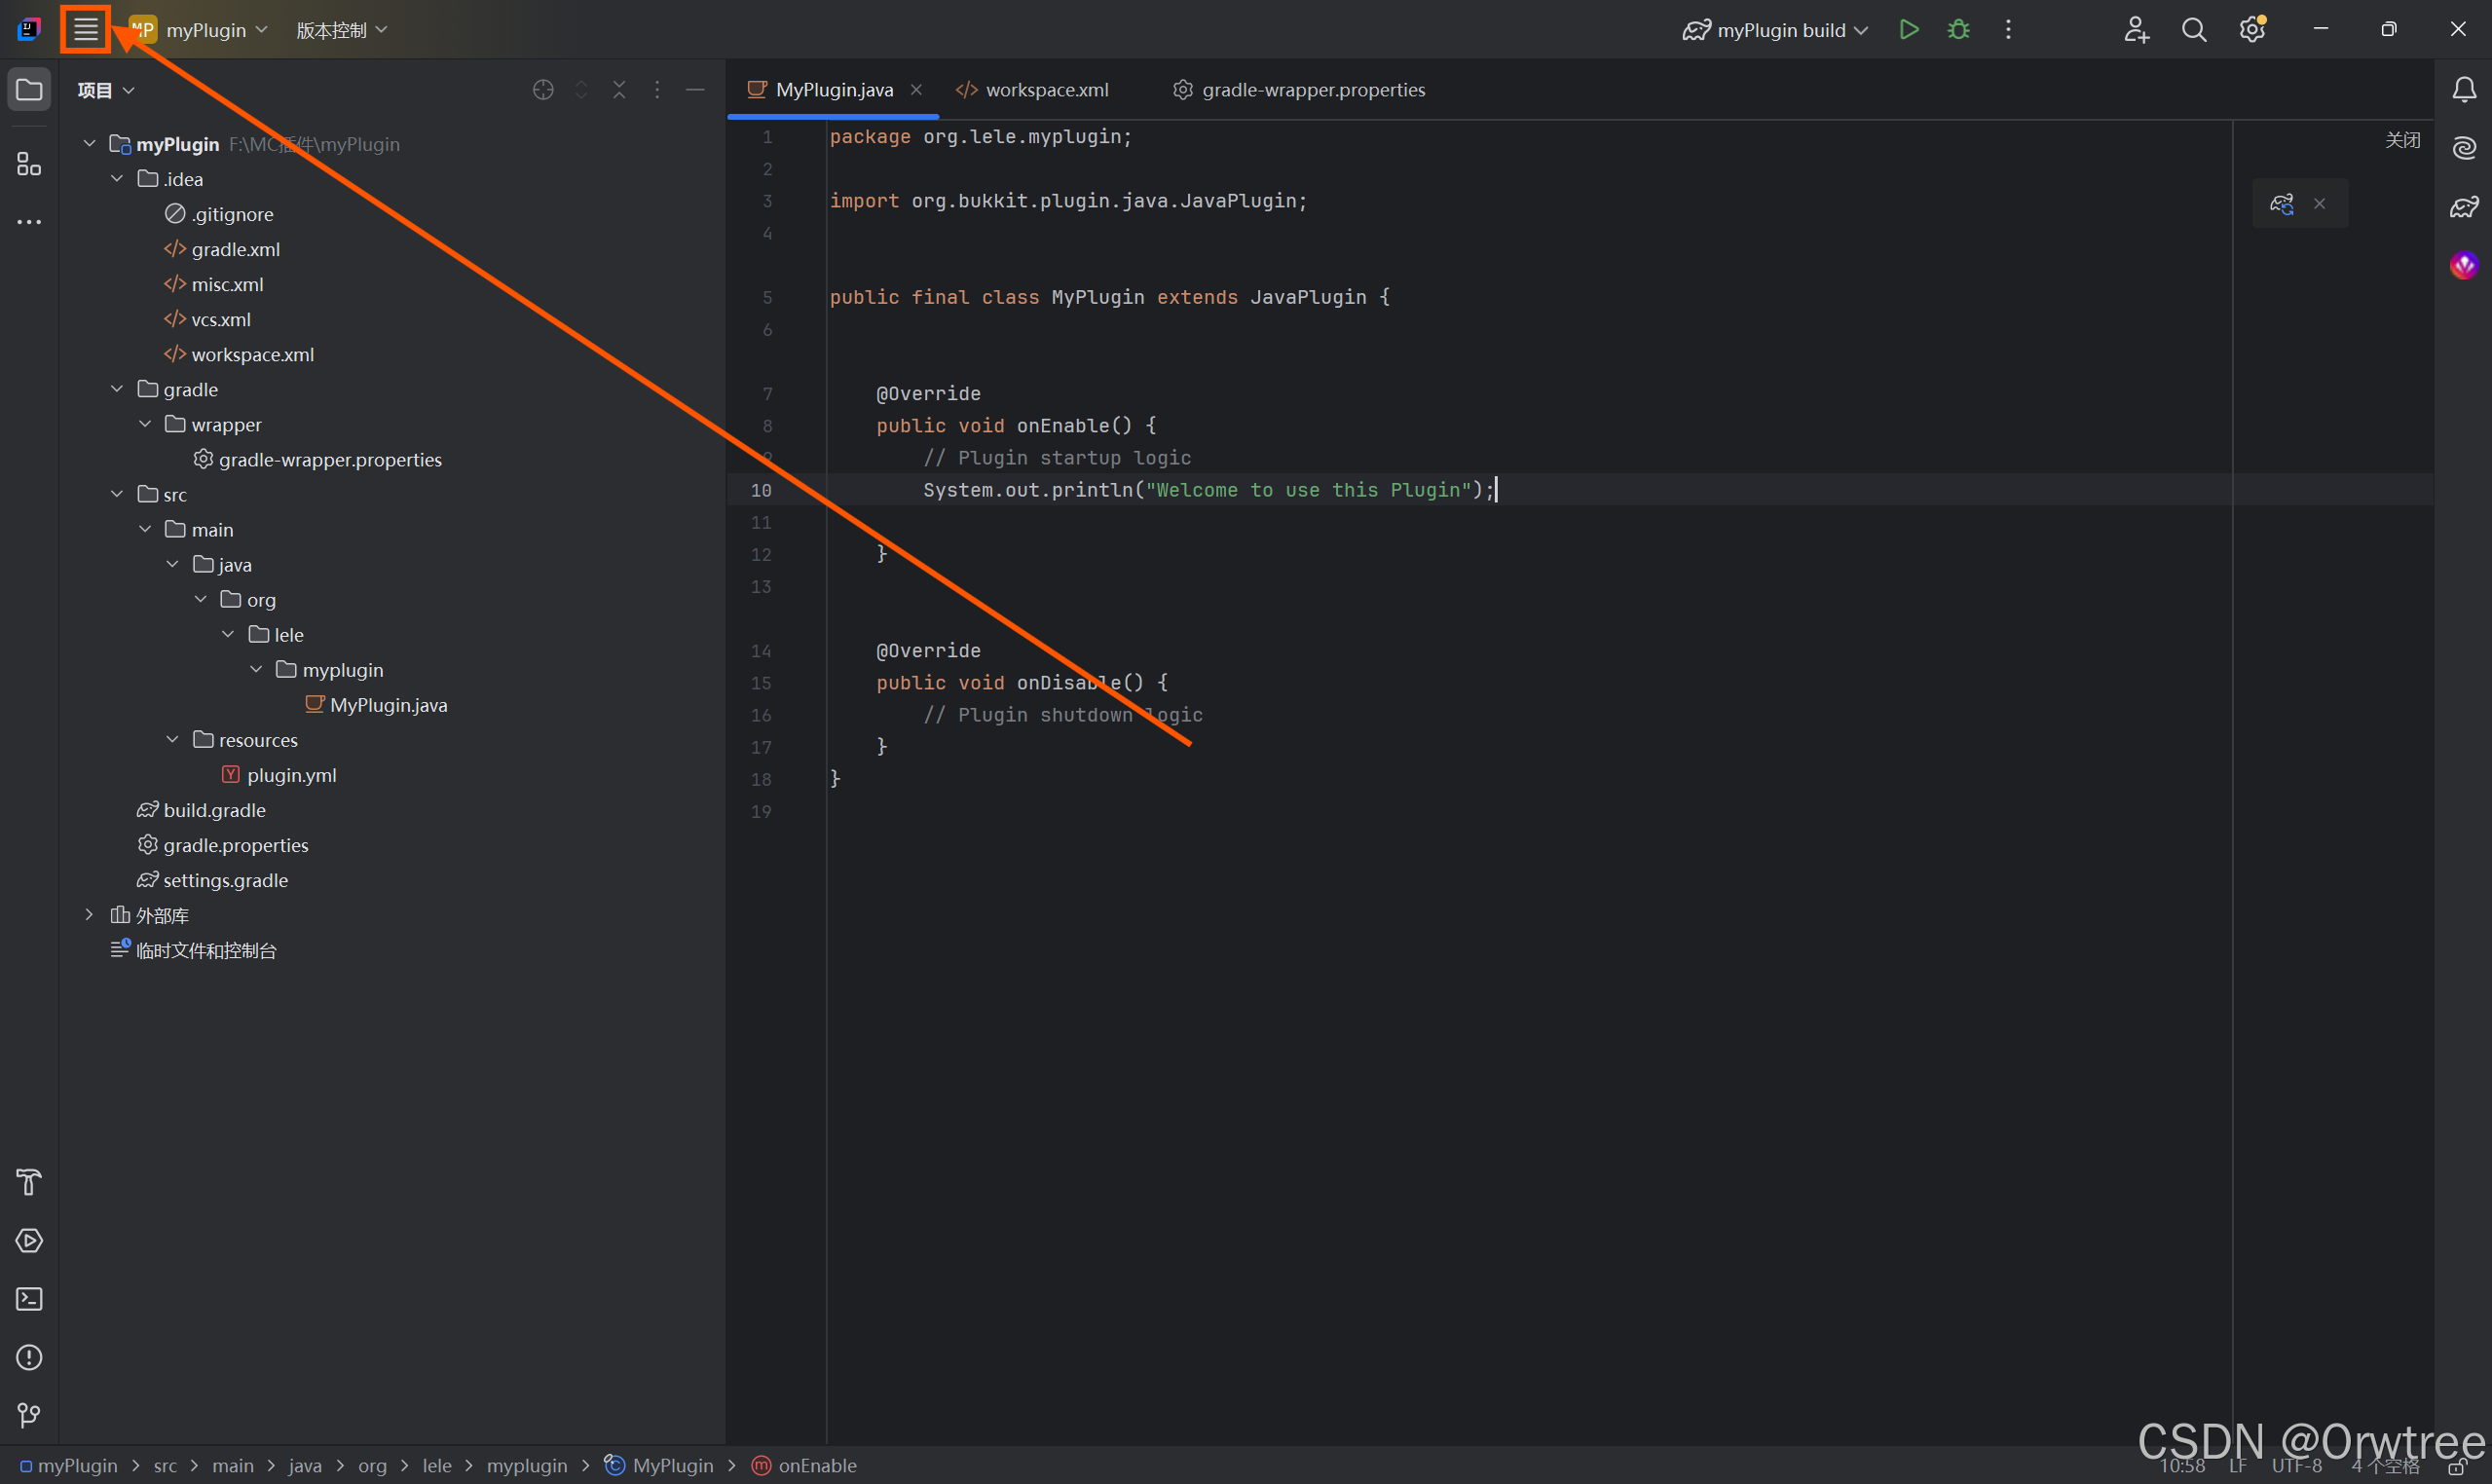This screenshot has height=1484, width=2492.
Task: Open the Problems tool window icon
Action: pos(29,1357)
